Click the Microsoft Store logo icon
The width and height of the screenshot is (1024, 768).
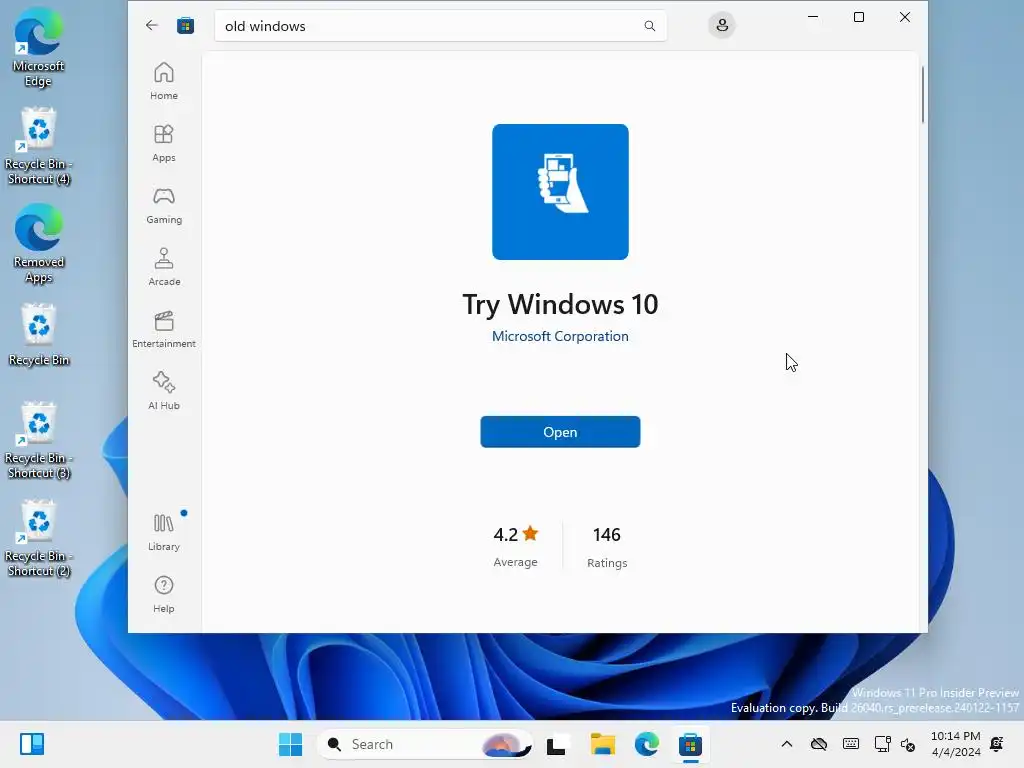click(185, 25)
